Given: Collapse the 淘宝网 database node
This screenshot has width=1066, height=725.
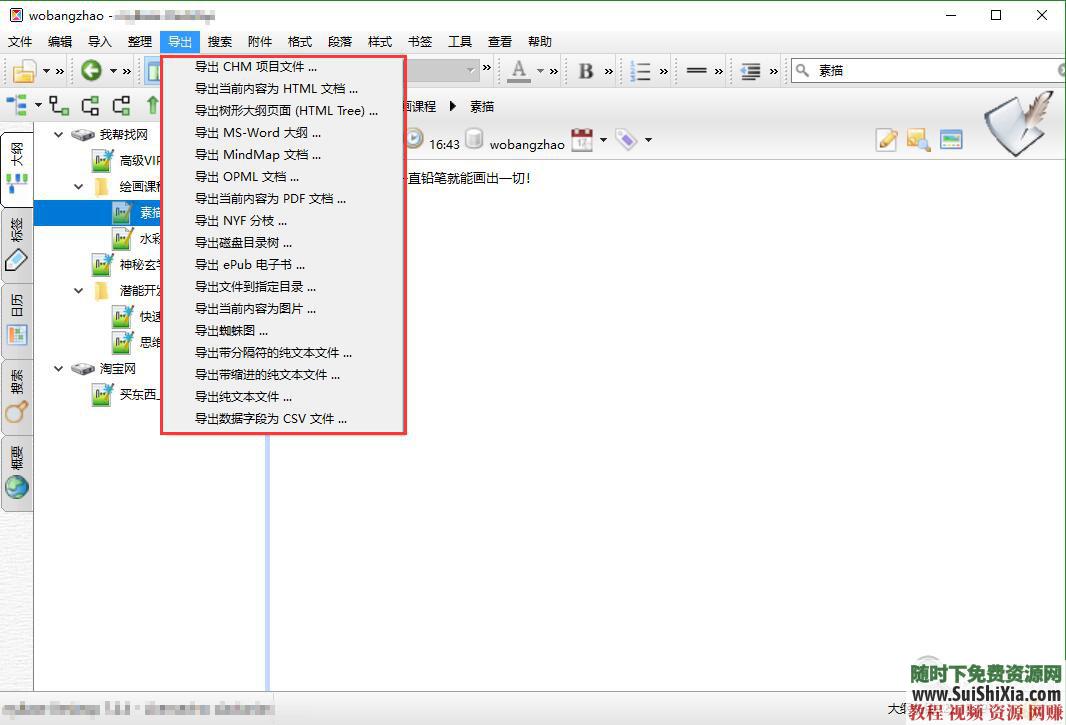Looking at the screenshot, I should tap(59, 369).
